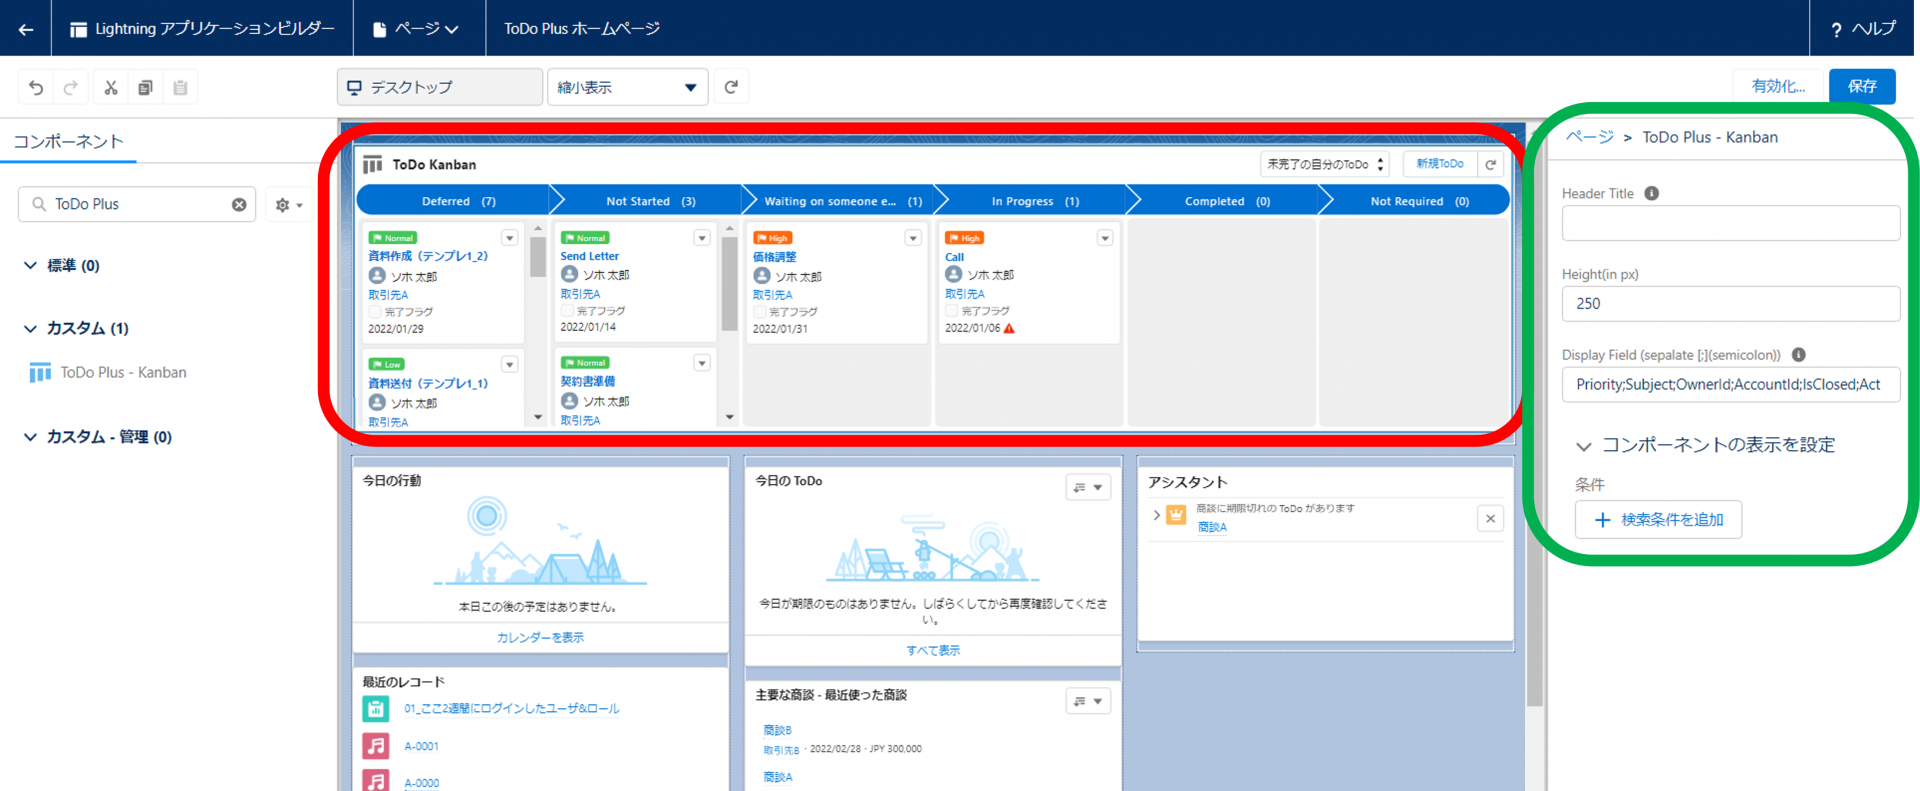Toggle 完了フラグ checkbox on 価格調整 card
Screen dimensions: 1920x791
click(759, 312)
